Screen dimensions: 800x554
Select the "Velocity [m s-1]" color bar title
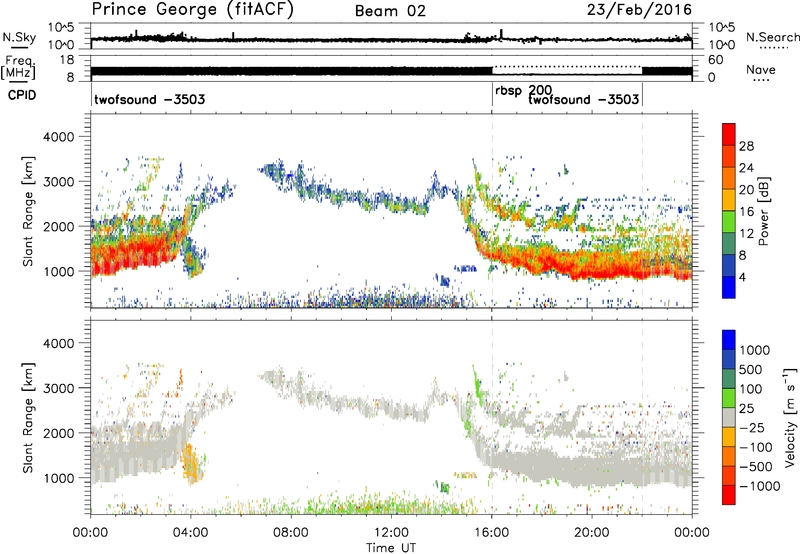[x=790, y=417]
